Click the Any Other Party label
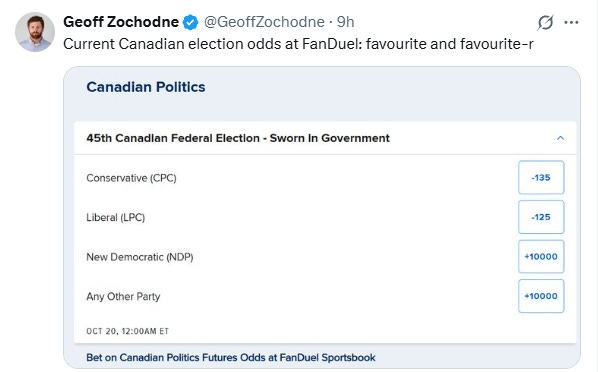This screenshot has width=598, height=372. point(123,296)
